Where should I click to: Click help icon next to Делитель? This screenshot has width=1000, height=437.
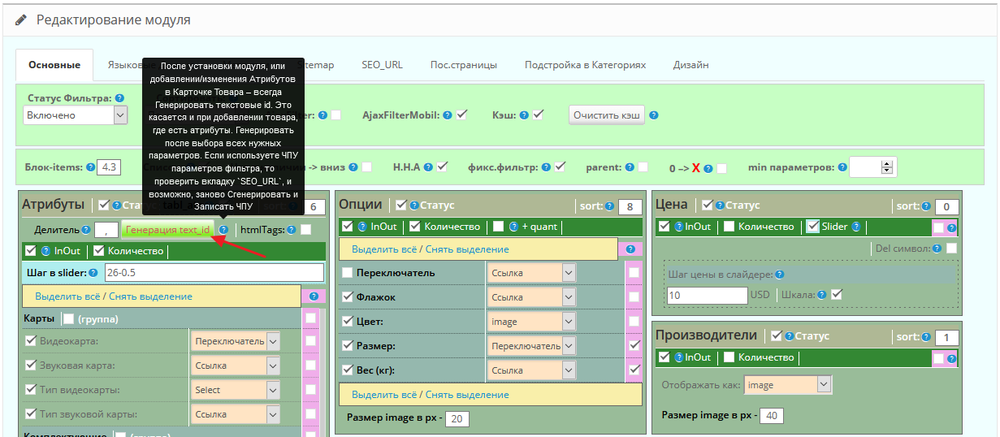tap(86, 230)
